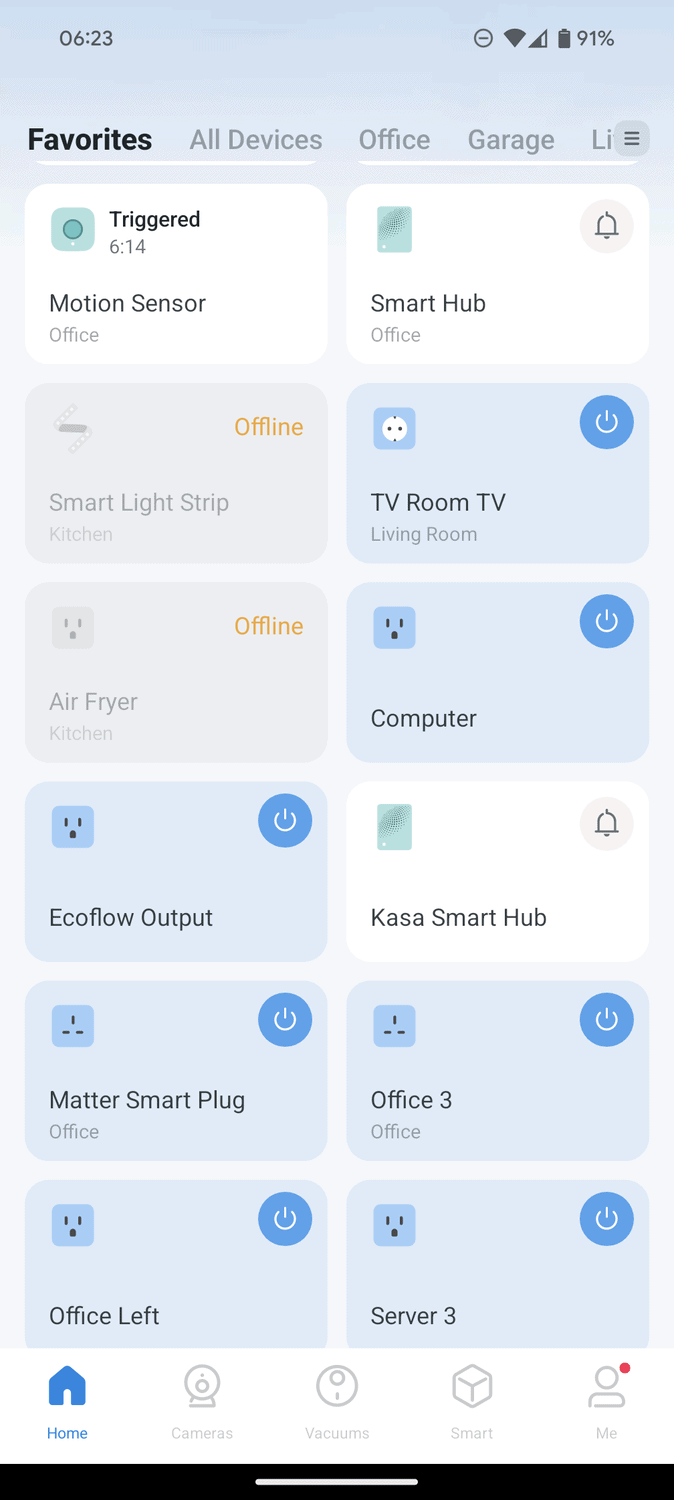Turn off the Computer plug
Image resolution: width=674 pixels, height=1500 pixels.
point(606,621)
